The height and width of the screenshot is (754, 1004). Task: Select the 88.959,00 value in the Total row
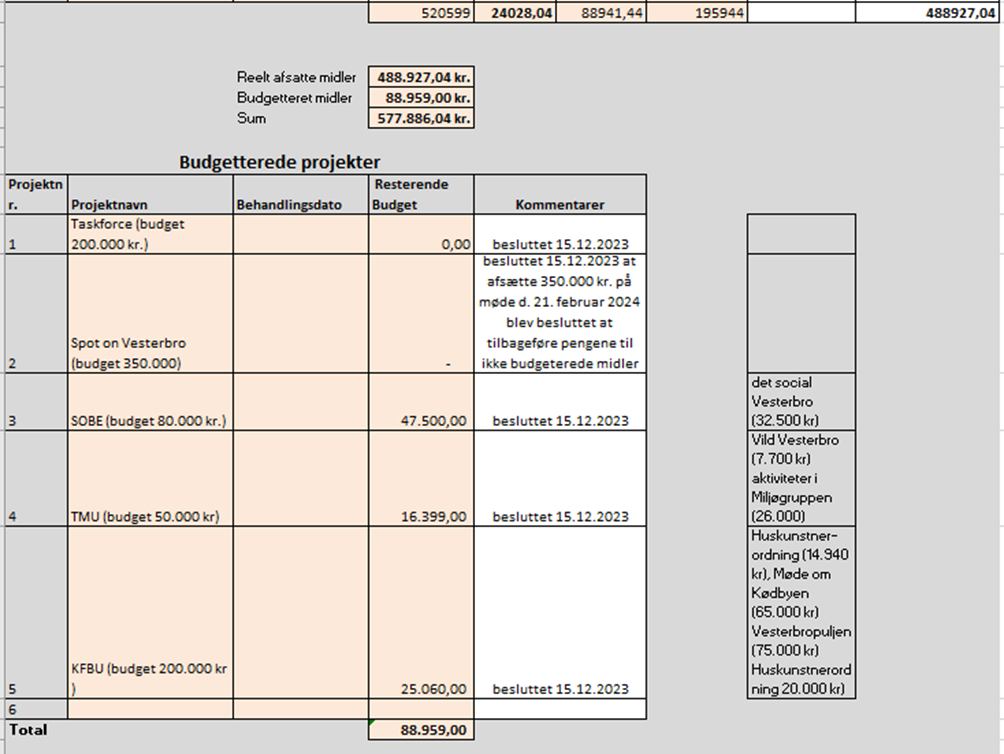(x=421, y=730)
